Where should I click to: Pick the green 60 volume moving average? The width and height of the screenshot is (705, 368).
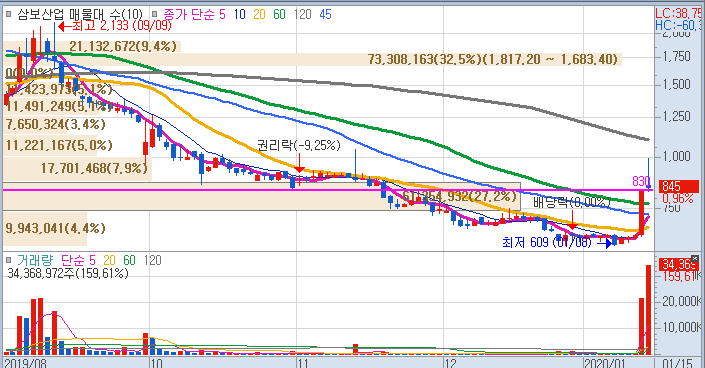[x=129, y=260]
